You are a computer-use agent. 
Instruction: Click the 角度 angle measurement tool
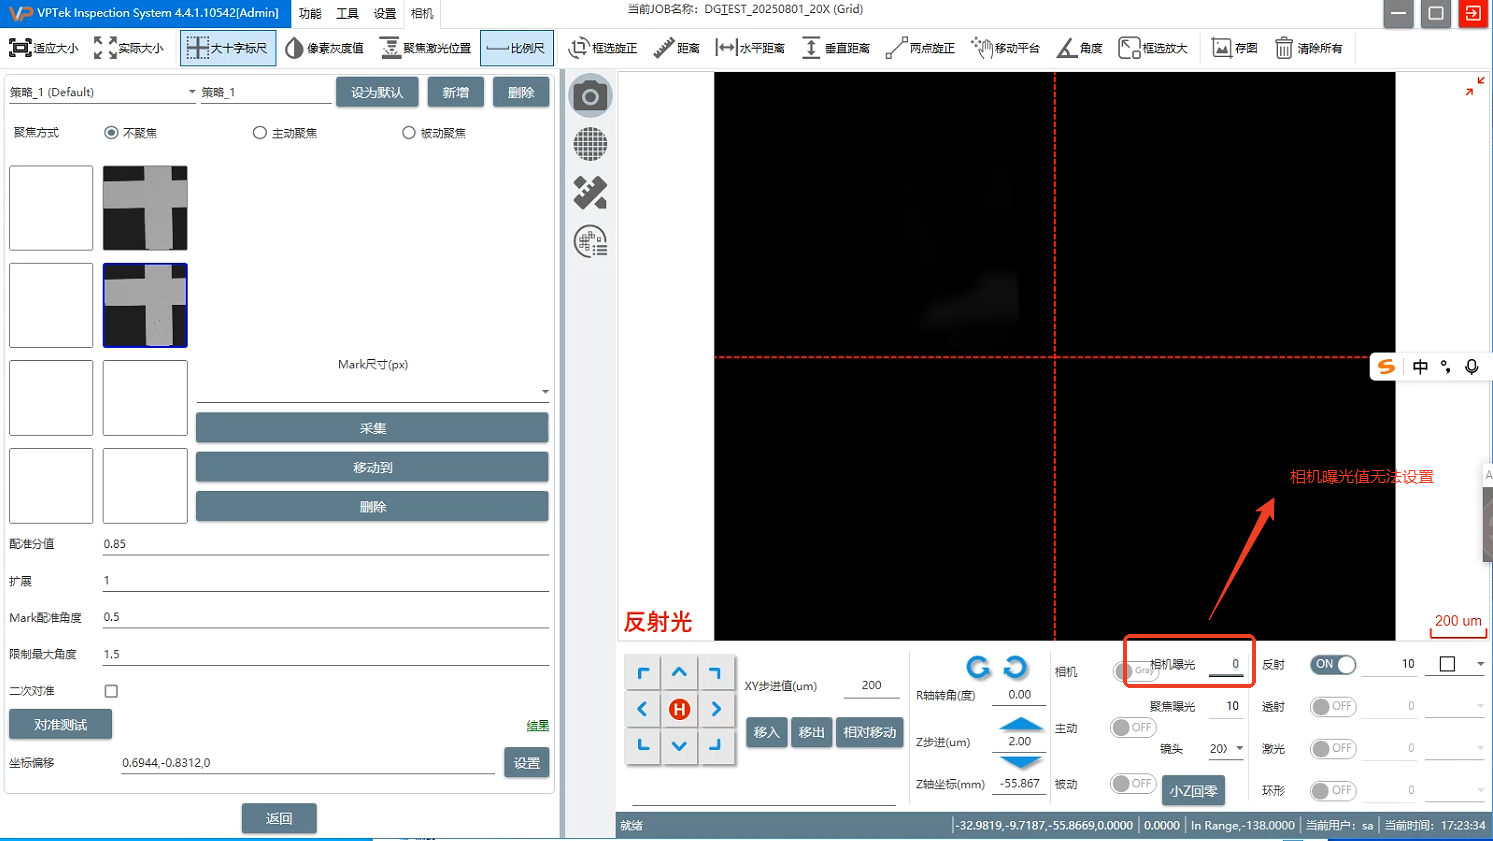1079,48
